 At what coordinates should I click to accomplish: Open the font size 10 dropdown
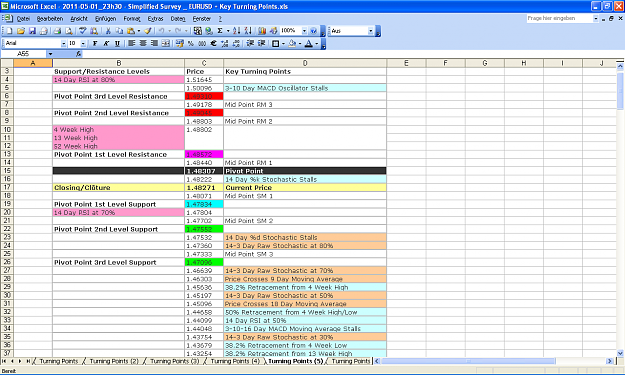[x=83, y=43]
